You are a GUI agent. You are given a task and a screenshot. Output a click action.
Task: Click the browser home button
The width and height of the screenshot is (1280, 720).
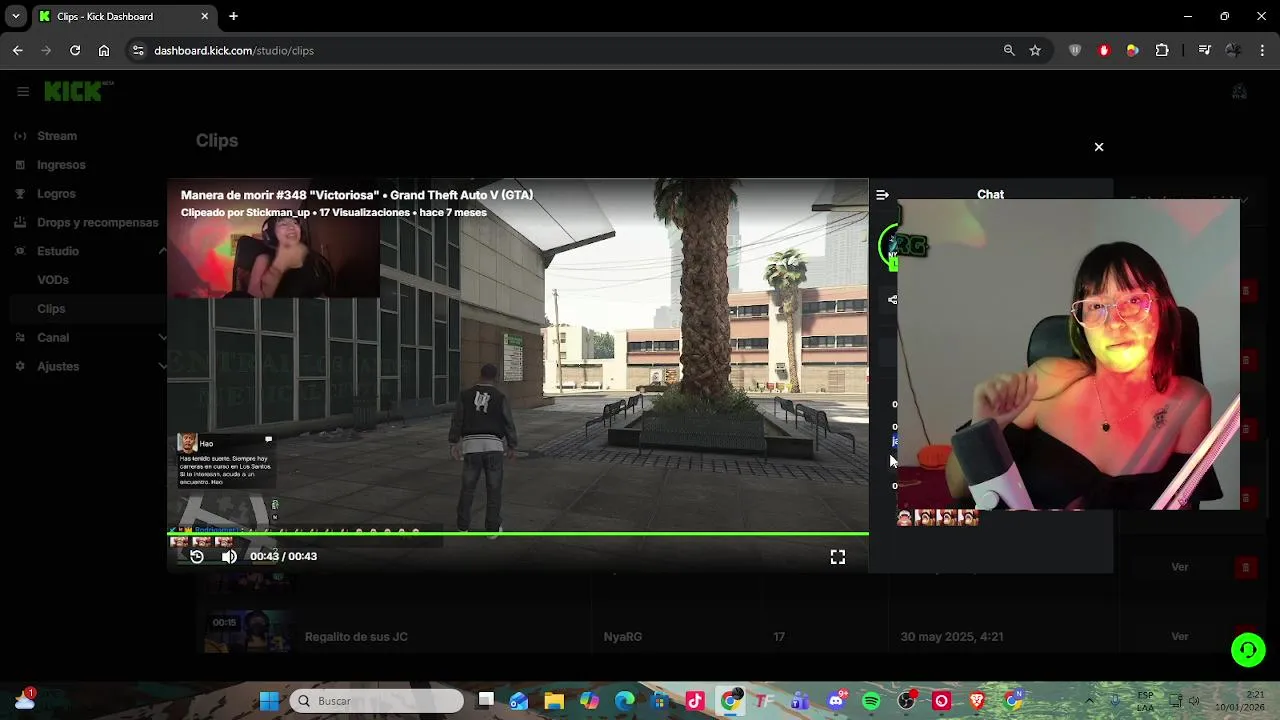(104, 50)
